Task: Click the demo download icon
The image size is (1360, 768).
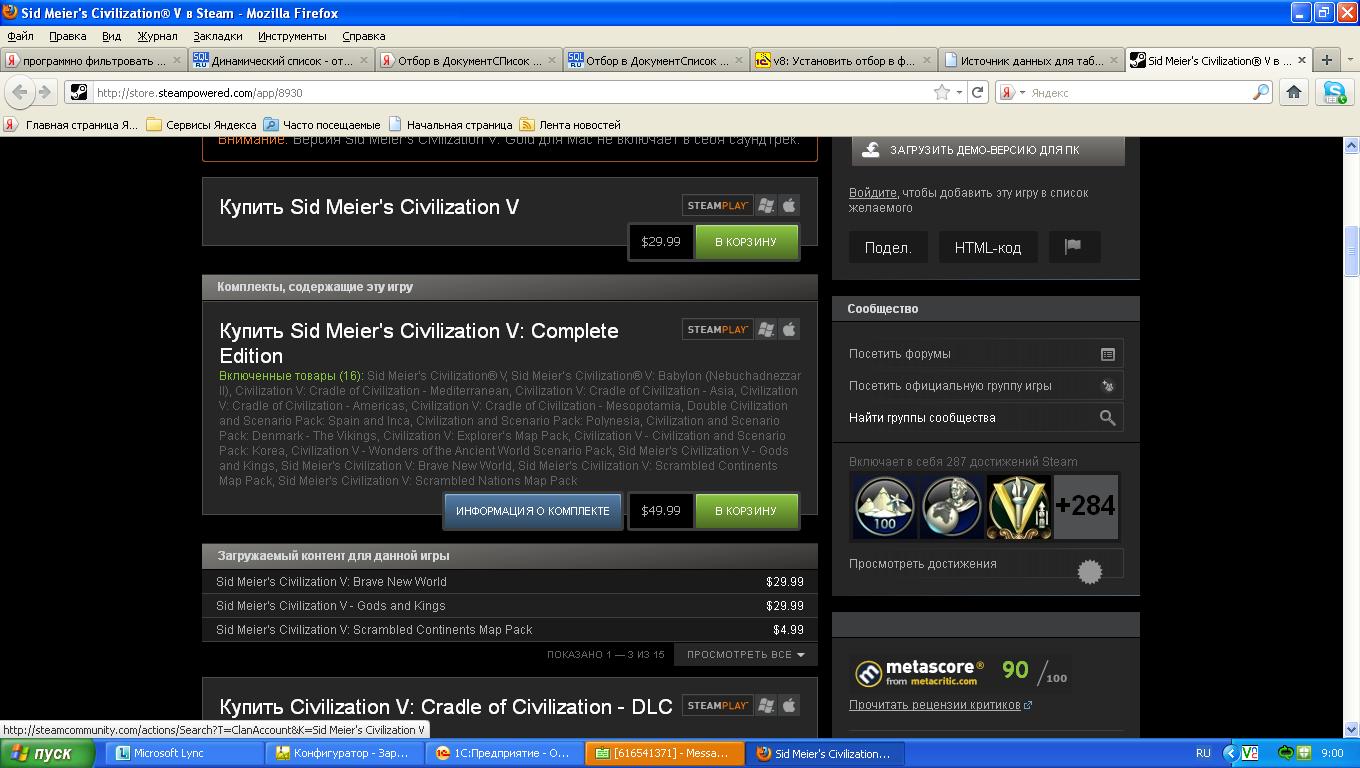Action: (x=870, y=149)
